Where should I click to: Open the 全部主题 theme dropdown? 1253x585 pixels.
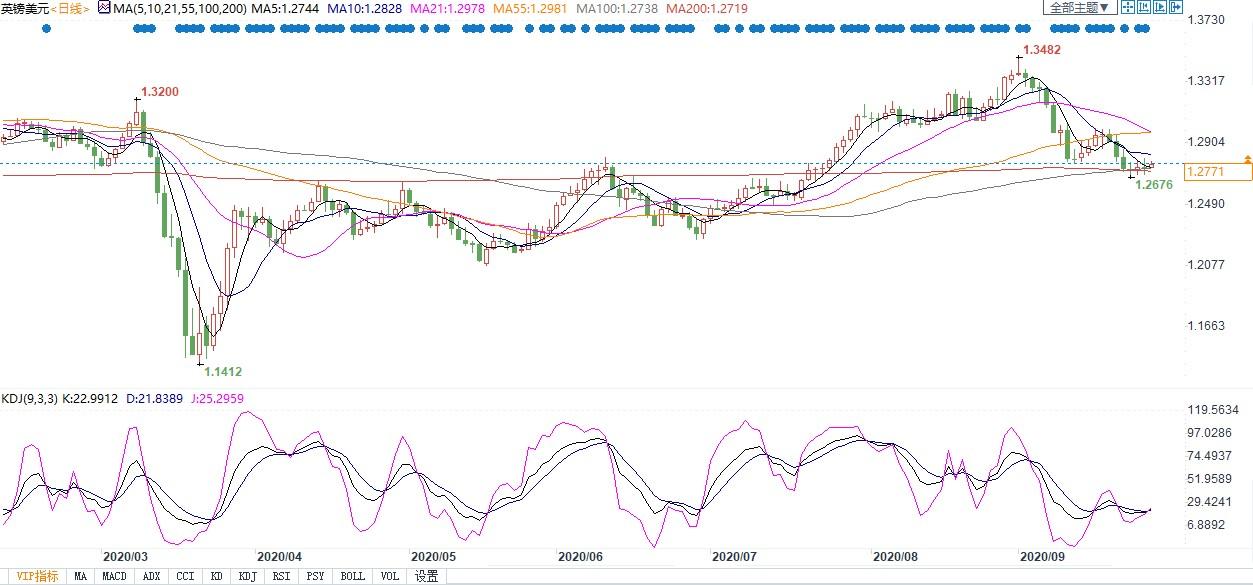[x=1080, y=7]
